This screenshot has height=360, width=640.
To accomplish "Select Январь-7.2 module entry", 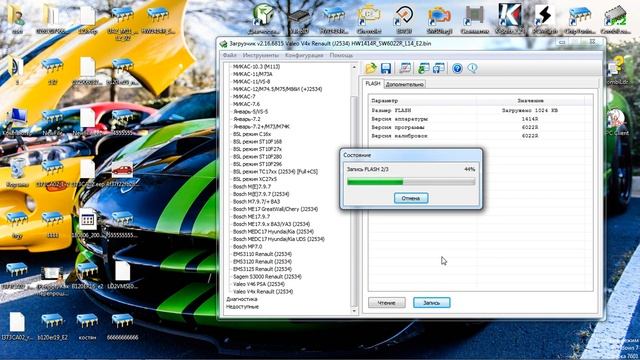I will point(247,119).
